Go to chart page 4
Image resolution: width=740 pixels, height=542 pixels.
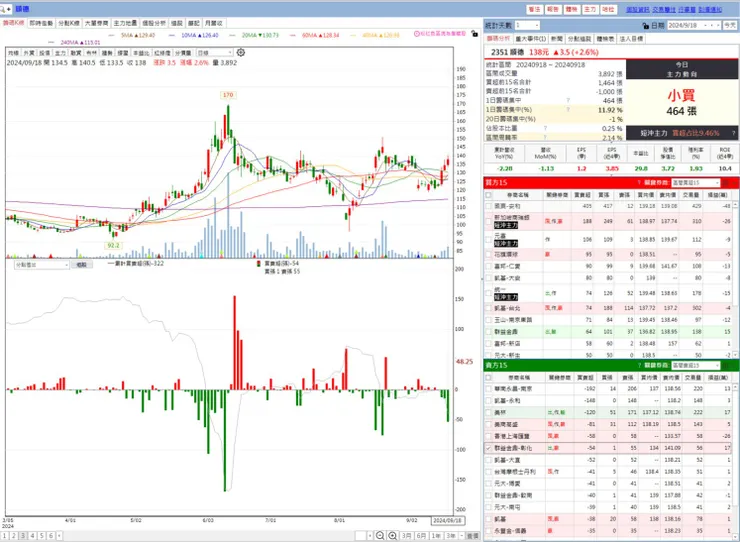point(32,535)
